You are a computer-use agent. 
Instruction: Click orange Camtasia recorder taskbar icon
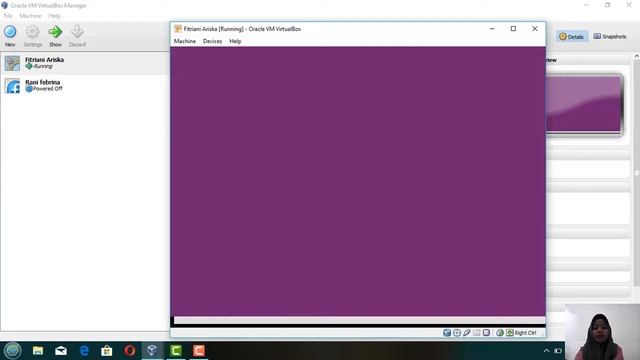[x=199, y=351]
